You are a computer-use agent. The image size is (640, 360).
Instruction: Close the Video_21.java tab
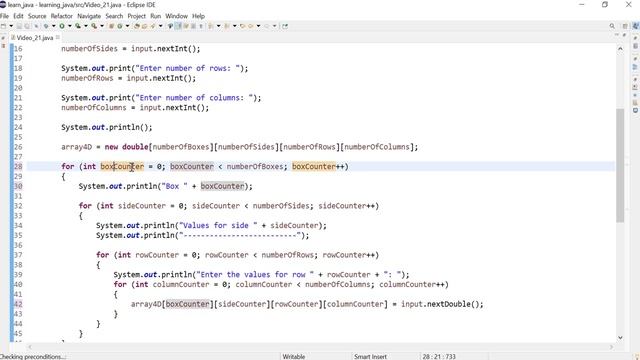[58, 37]
